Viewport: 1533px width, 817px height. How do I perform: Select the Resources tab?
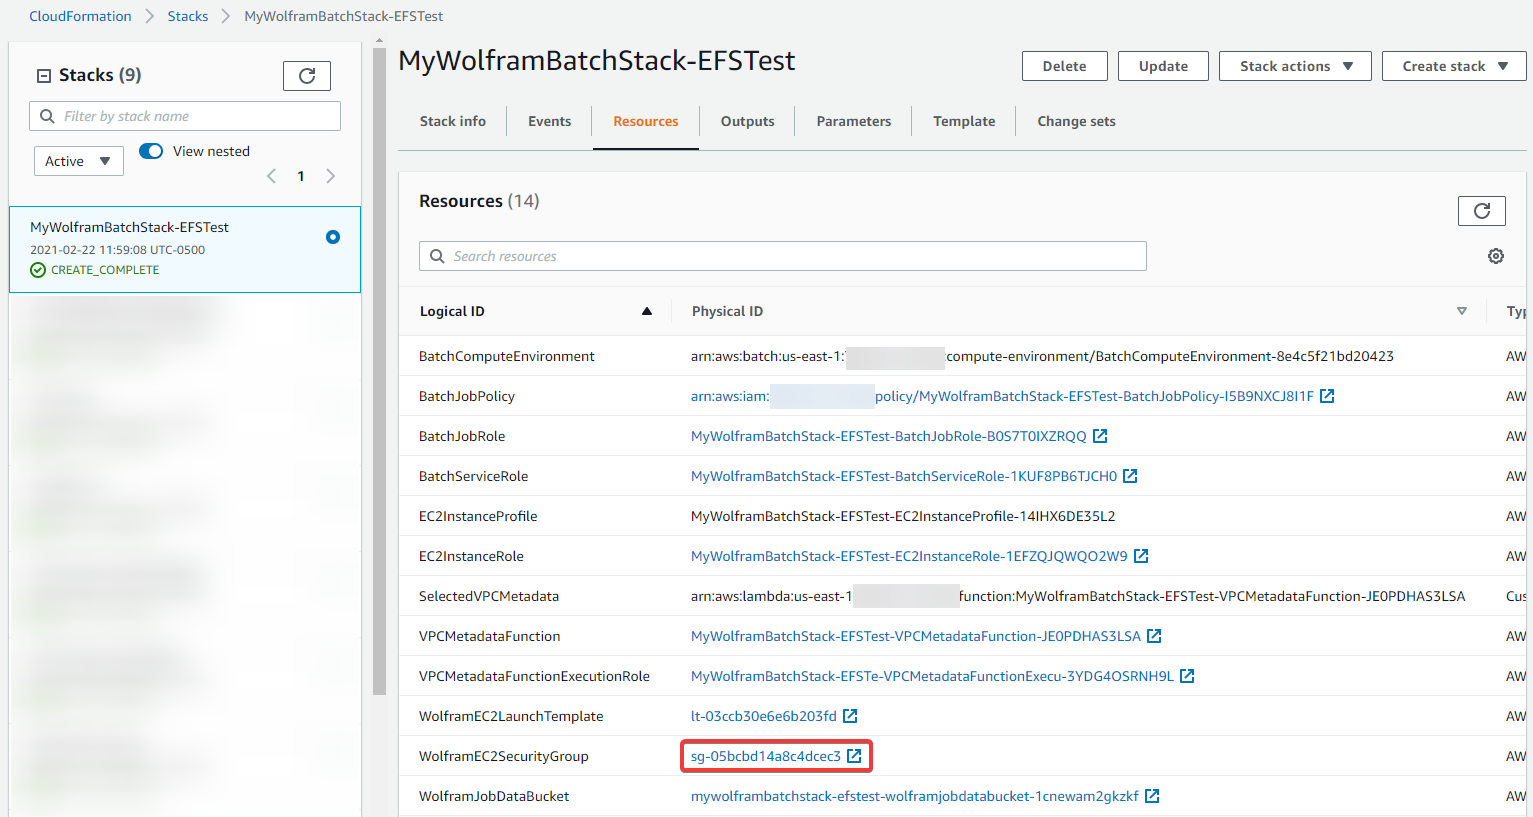click(x=646, y=121)
